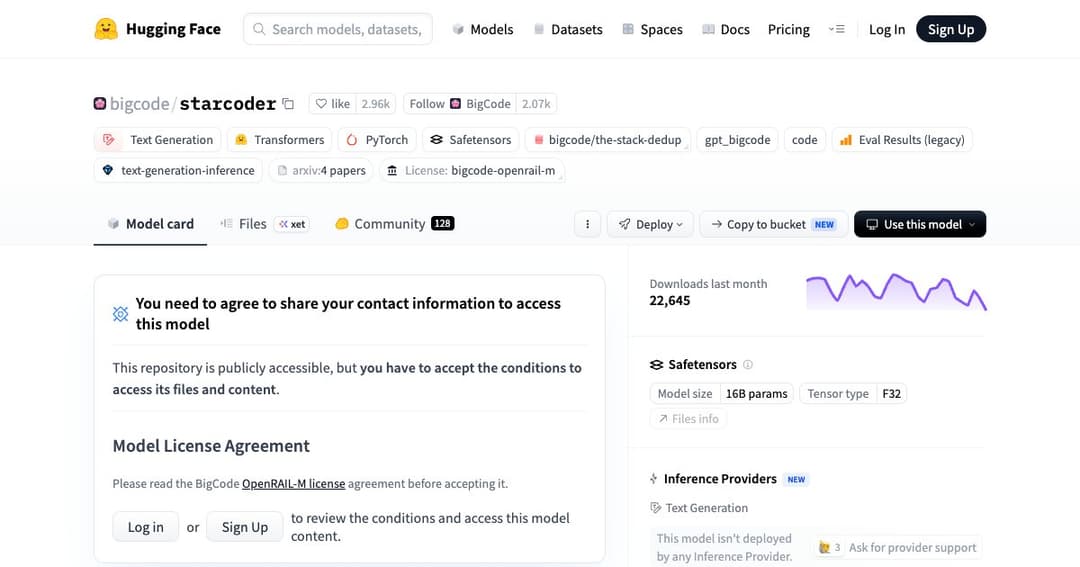Click the Safetensors tag

pos(470,140)
